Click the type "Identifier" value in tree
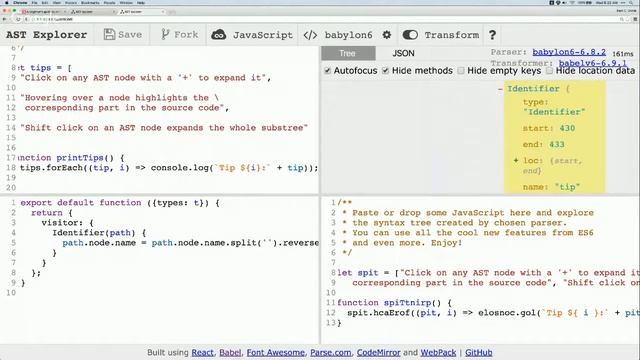The width and height of the screenshot is (640, 360). point(554,112)
